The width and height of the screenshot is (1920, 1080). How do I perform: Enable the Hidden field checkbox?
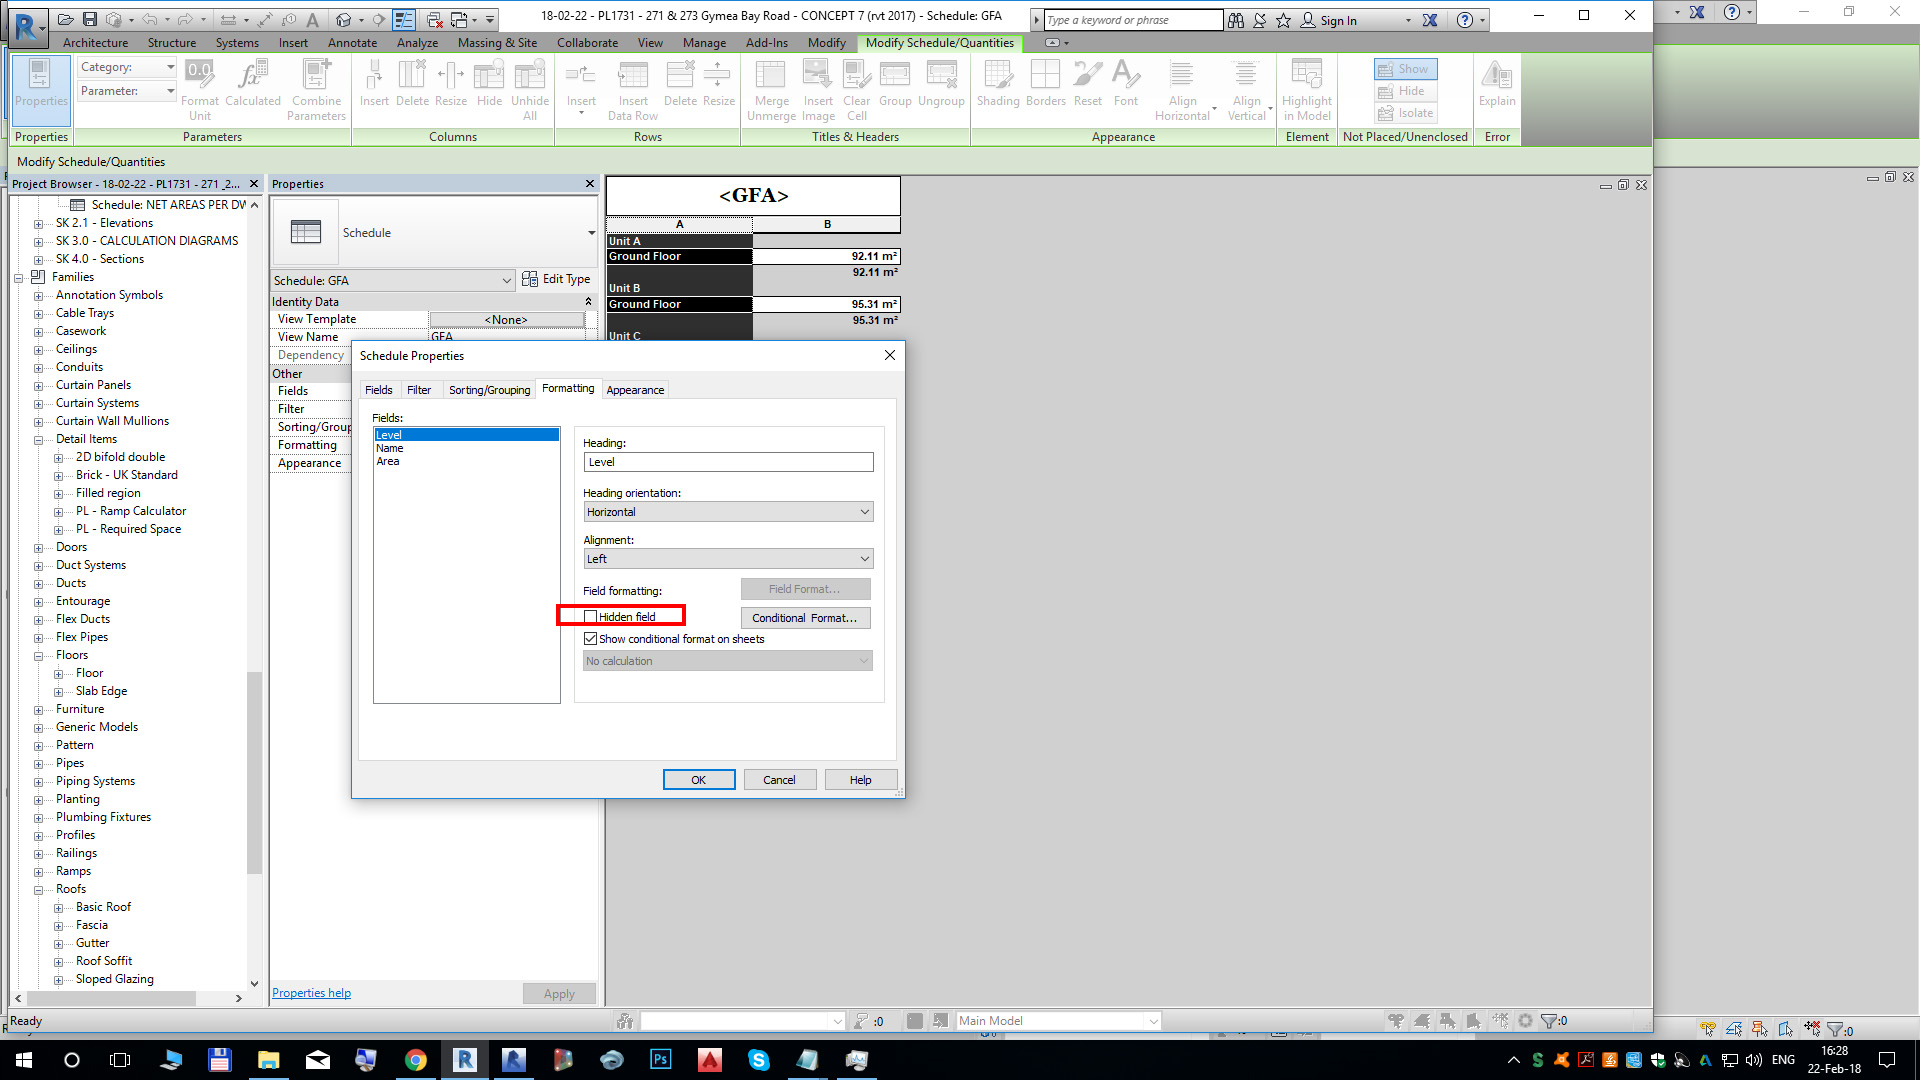[x=591, y=617]
